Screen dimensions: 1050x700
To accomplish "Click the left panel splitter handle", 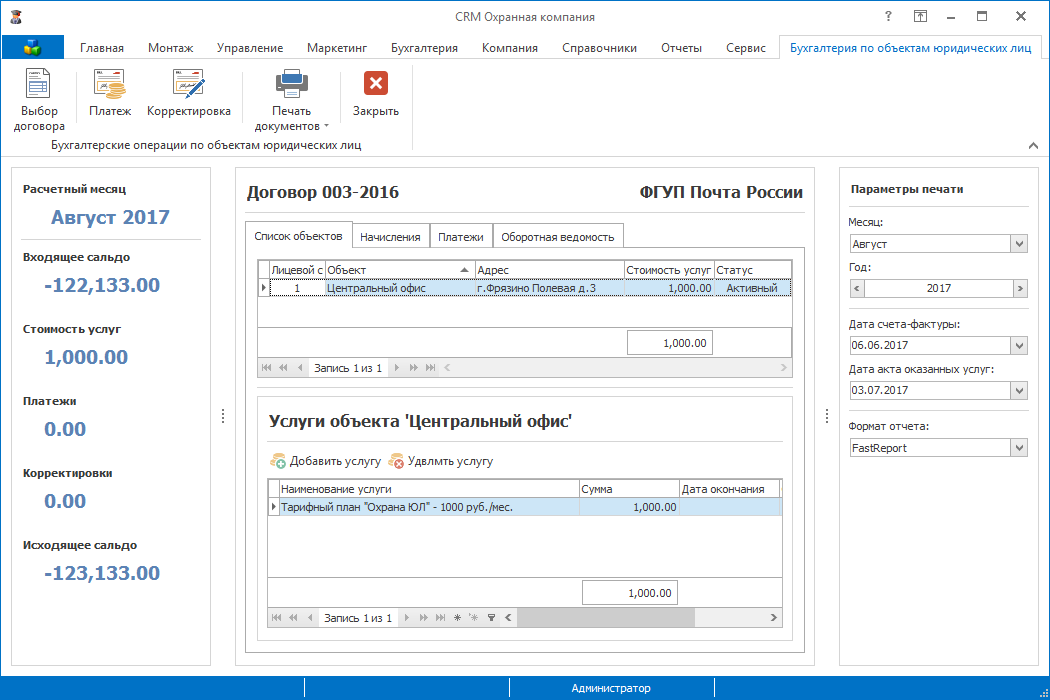I will (x=223, y=417).
